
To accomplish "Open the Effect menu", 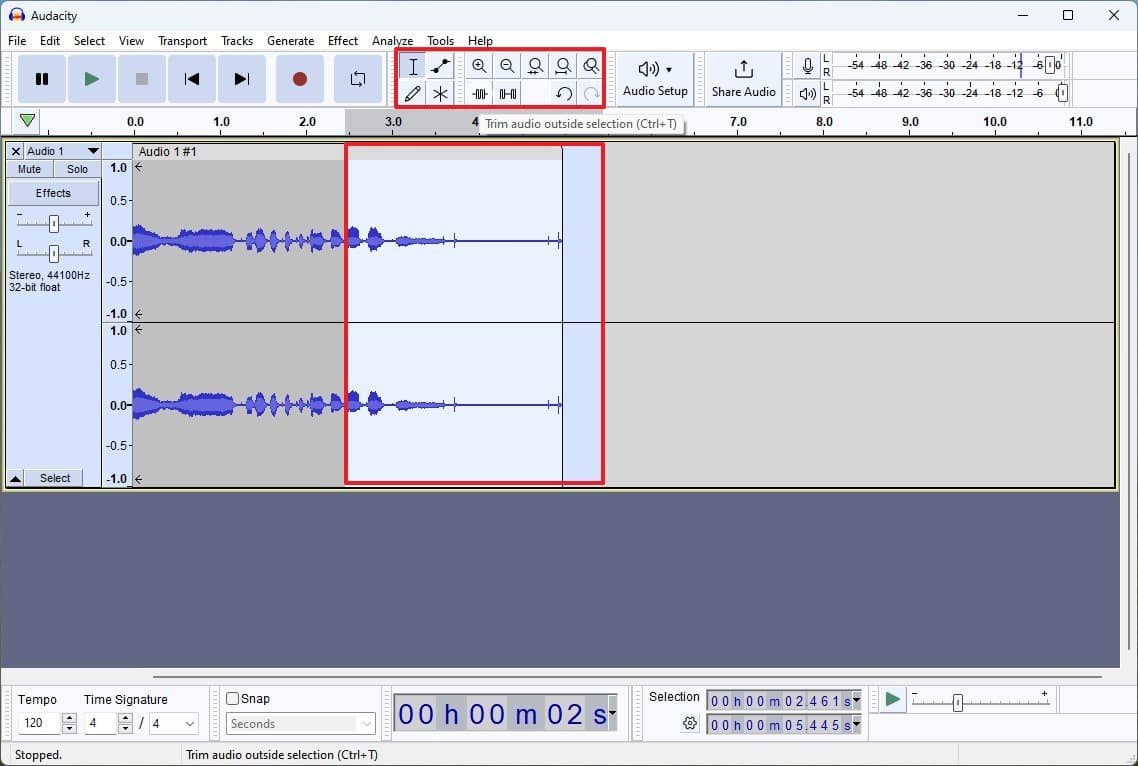I will pyautogui.click(x=342, y=41).
